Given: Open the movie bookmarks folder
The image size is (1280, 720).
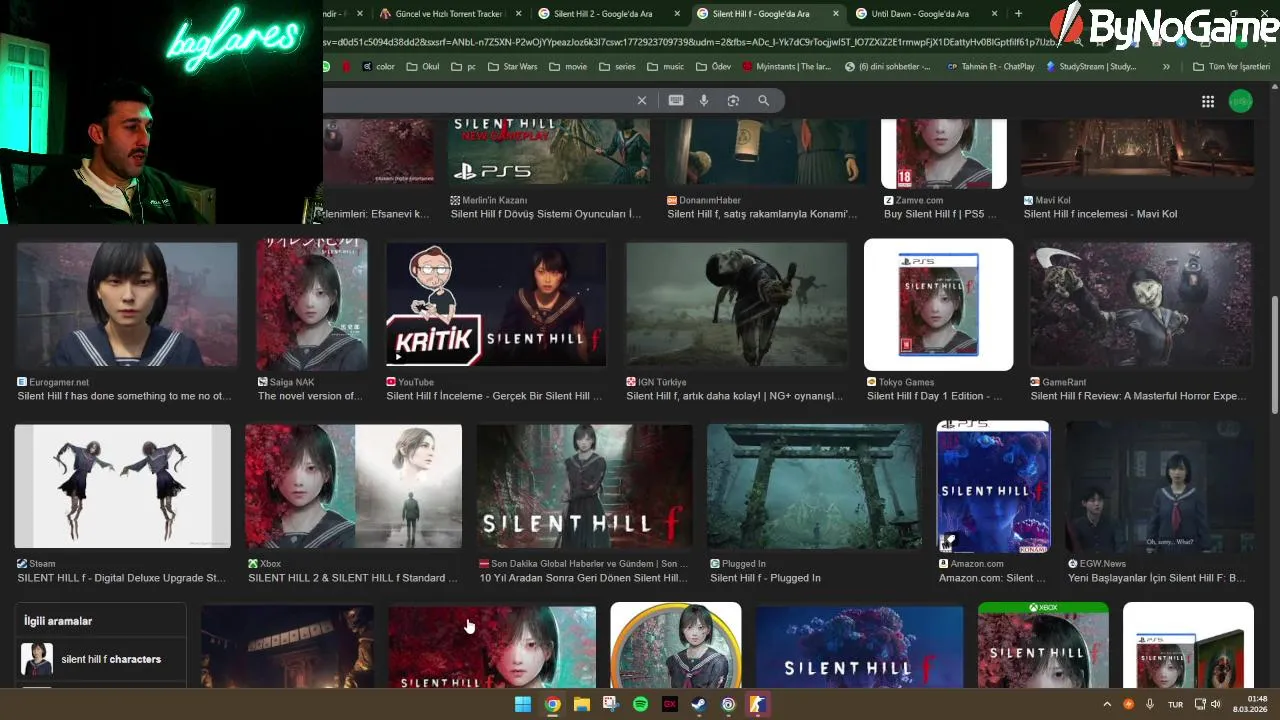Looking at the screenshot, I should [x=568, y=67].
